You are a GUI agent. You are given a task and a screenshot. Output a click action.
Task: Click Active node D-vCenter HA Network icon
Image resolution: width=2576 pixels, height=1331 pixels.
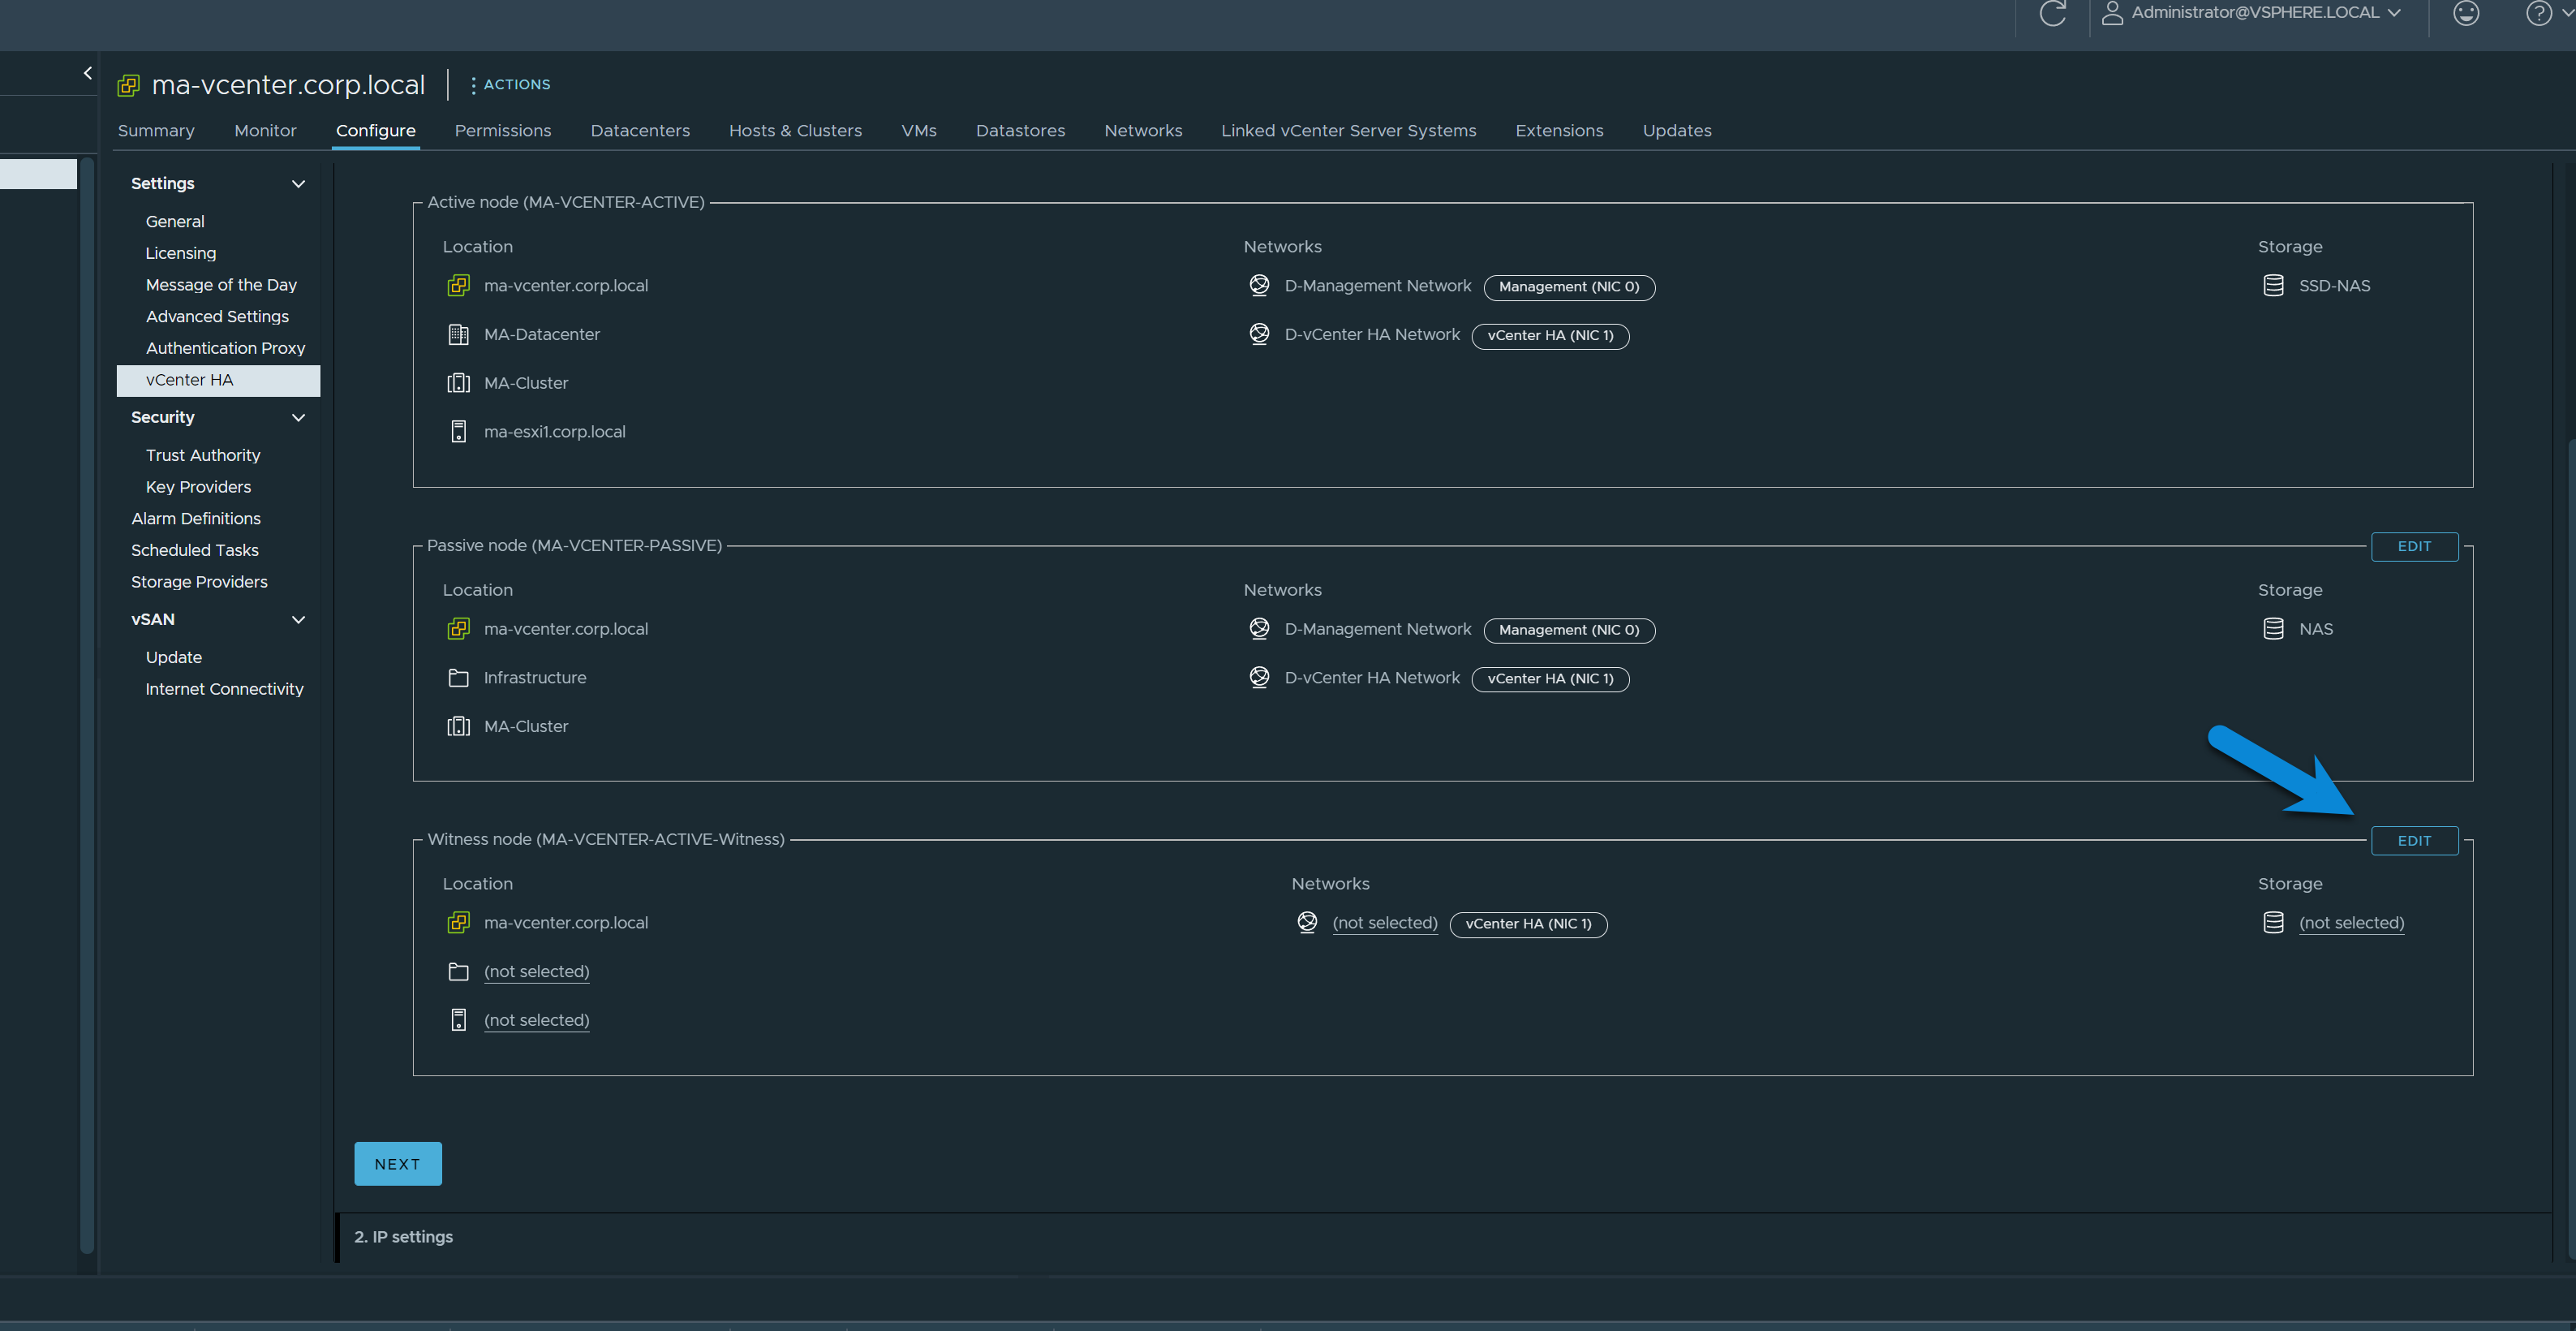pos(1259,334)
